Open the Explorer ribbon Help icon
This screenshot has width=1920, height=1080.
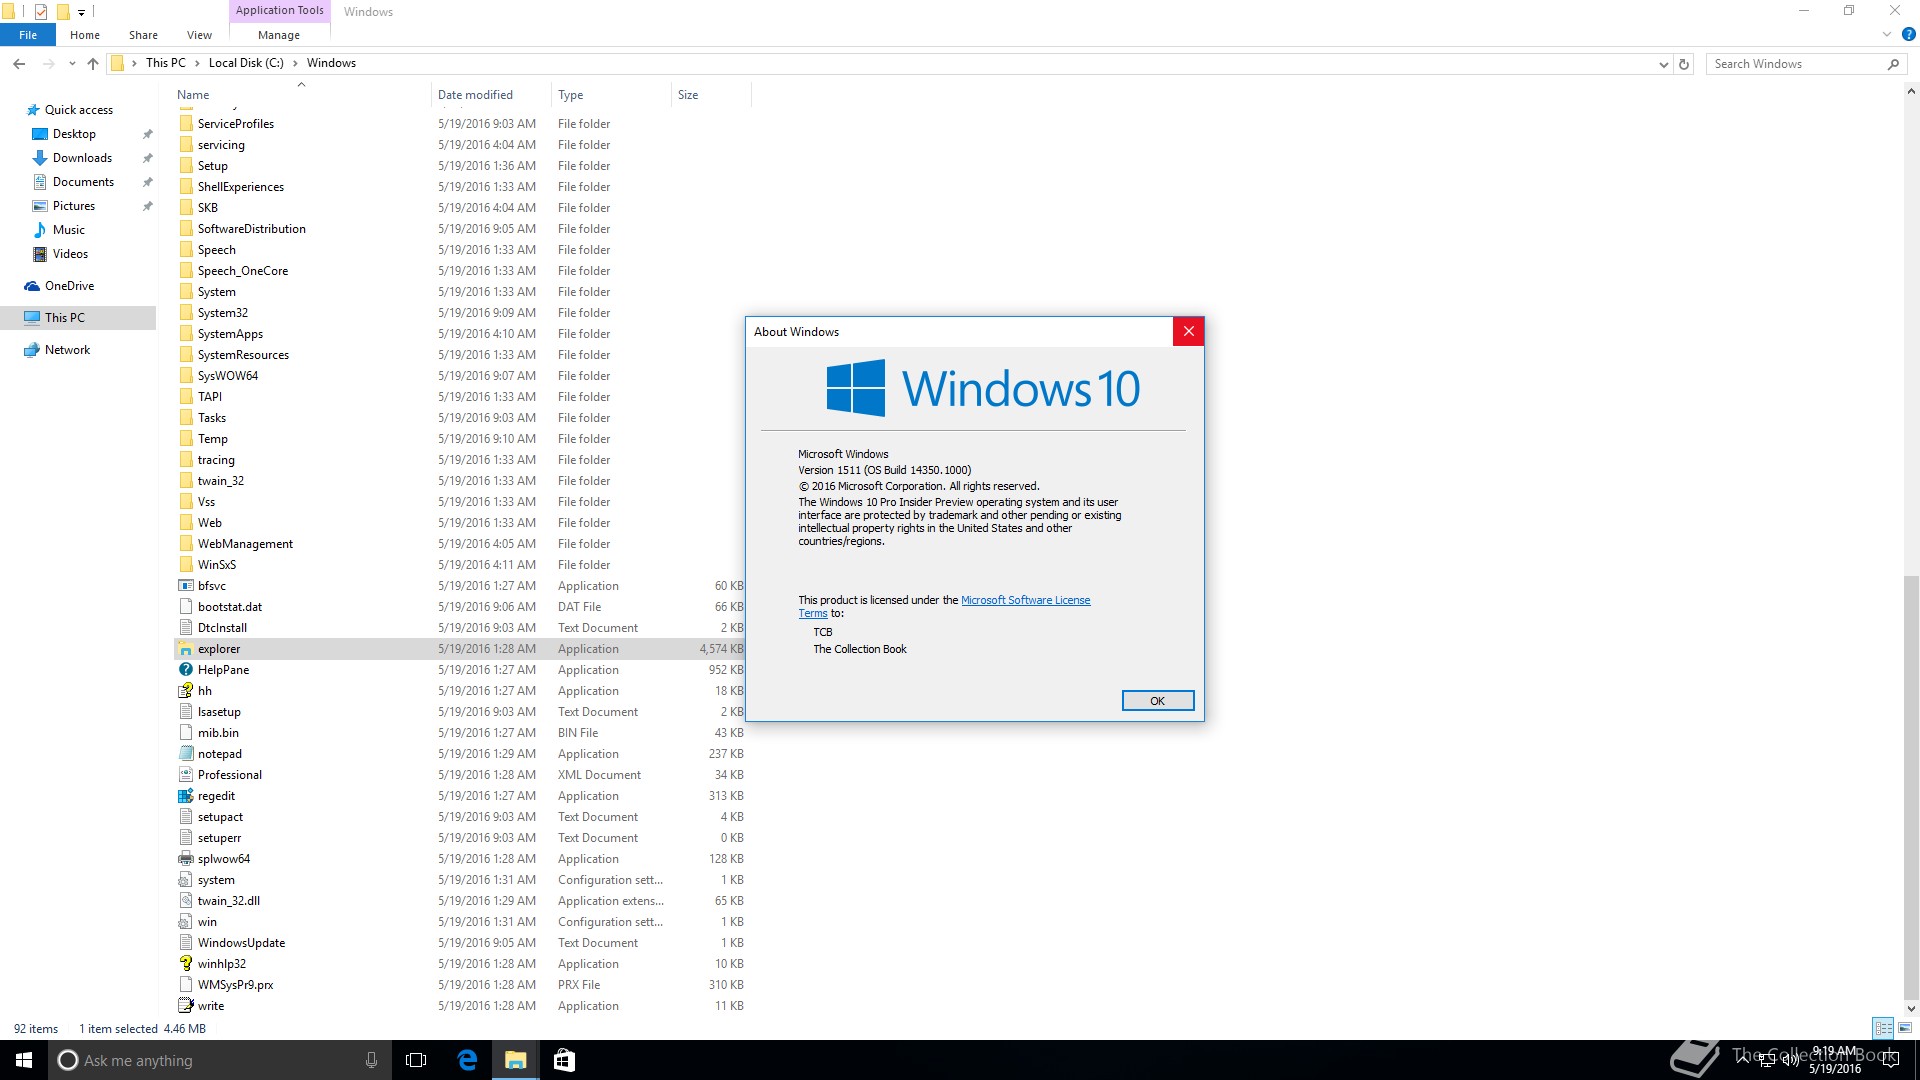click(1908, 34)
